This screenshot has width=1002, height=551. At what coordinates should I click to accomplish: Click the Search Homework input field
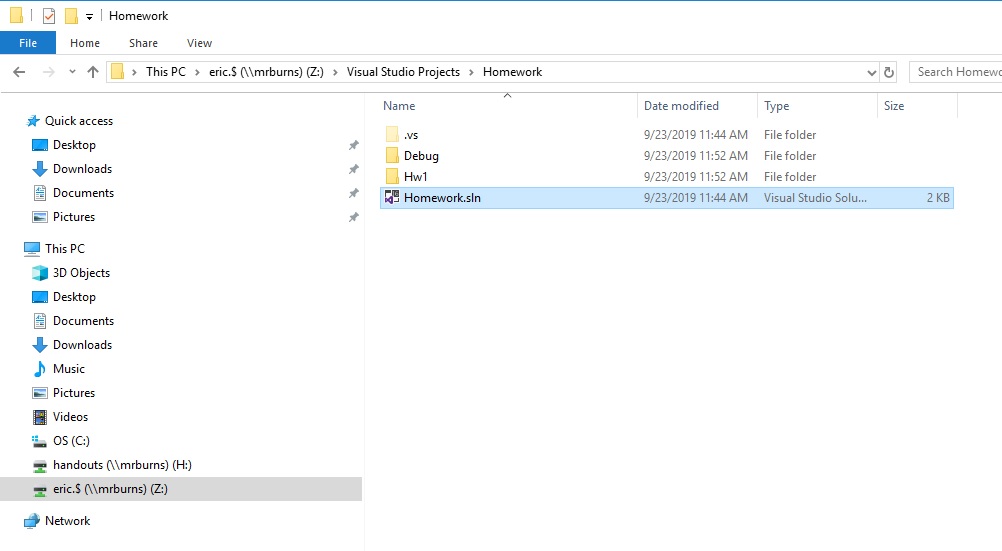point(956,72)
